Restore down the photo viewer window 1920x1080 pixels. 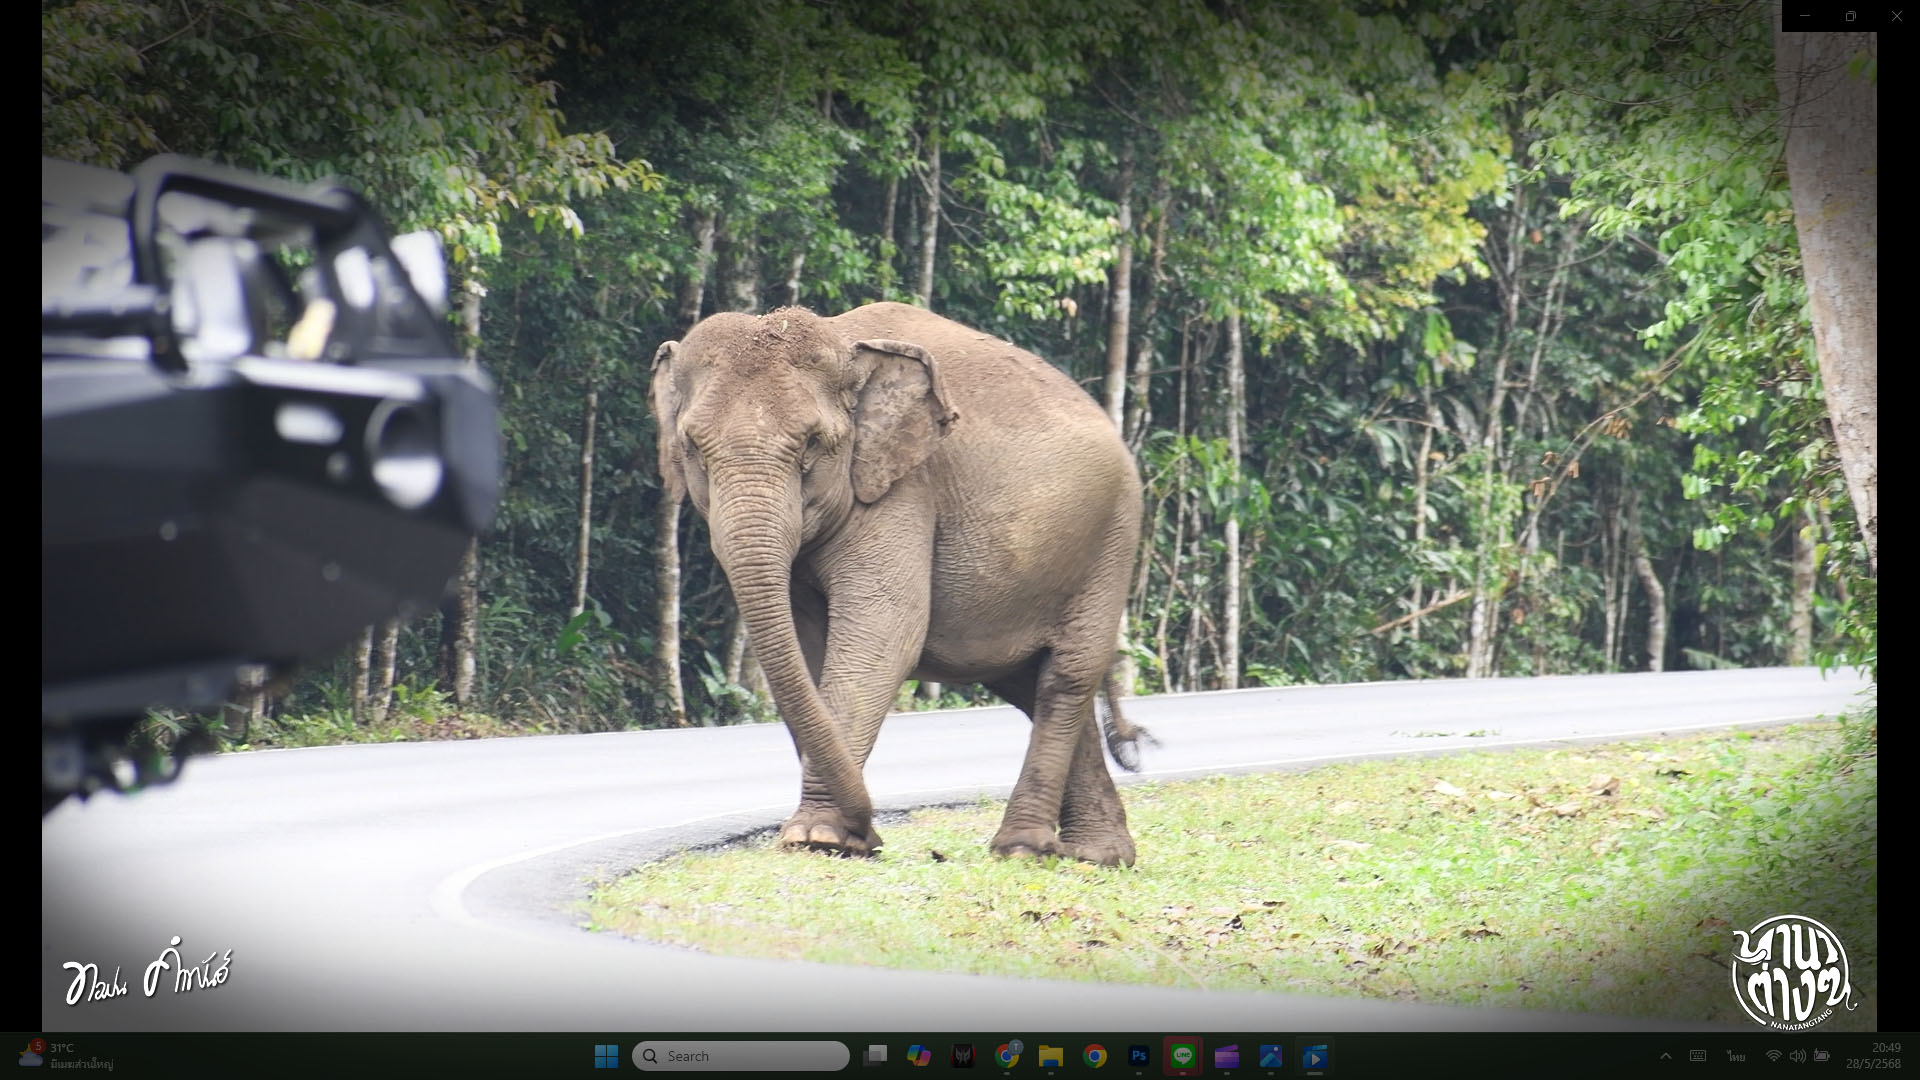click(1851, 16)
